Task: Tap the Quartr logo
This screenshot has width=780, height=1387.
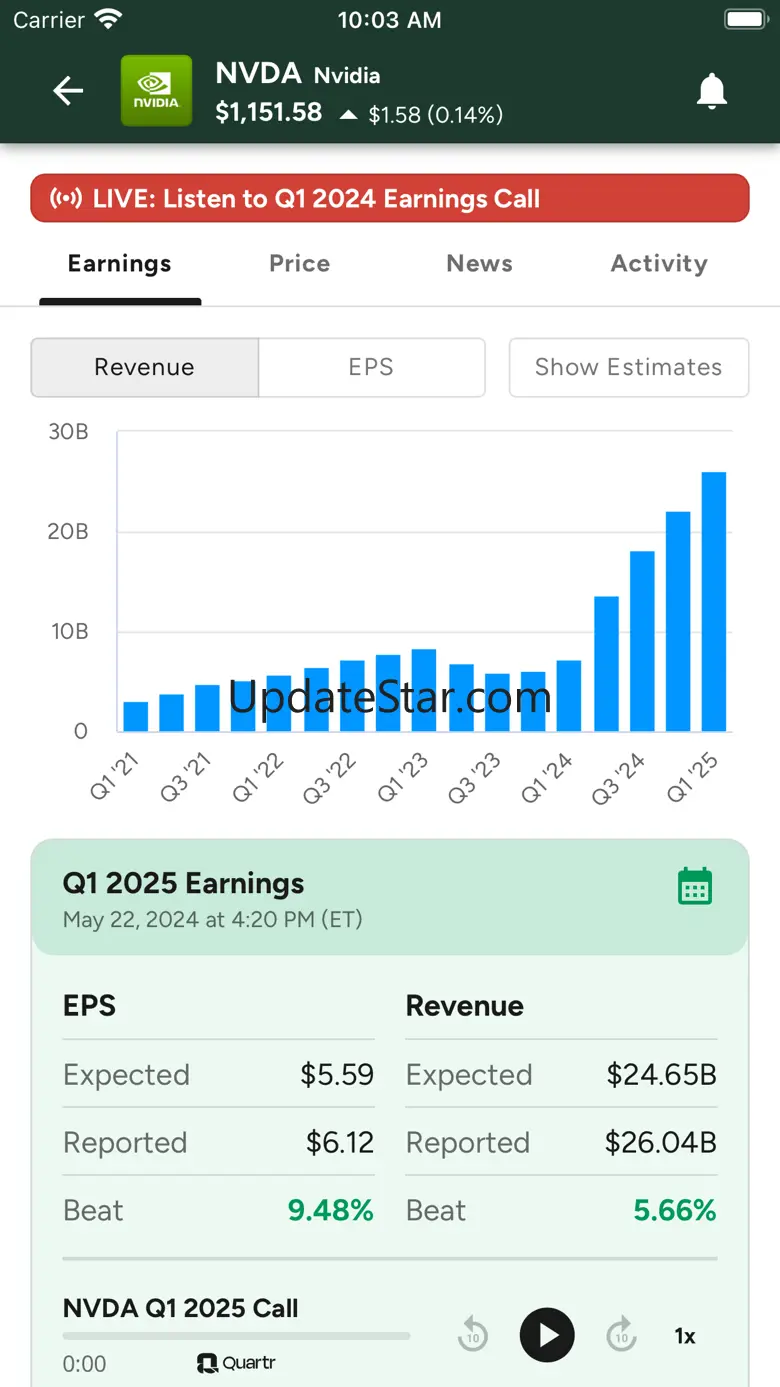Action: point(236,1363)
